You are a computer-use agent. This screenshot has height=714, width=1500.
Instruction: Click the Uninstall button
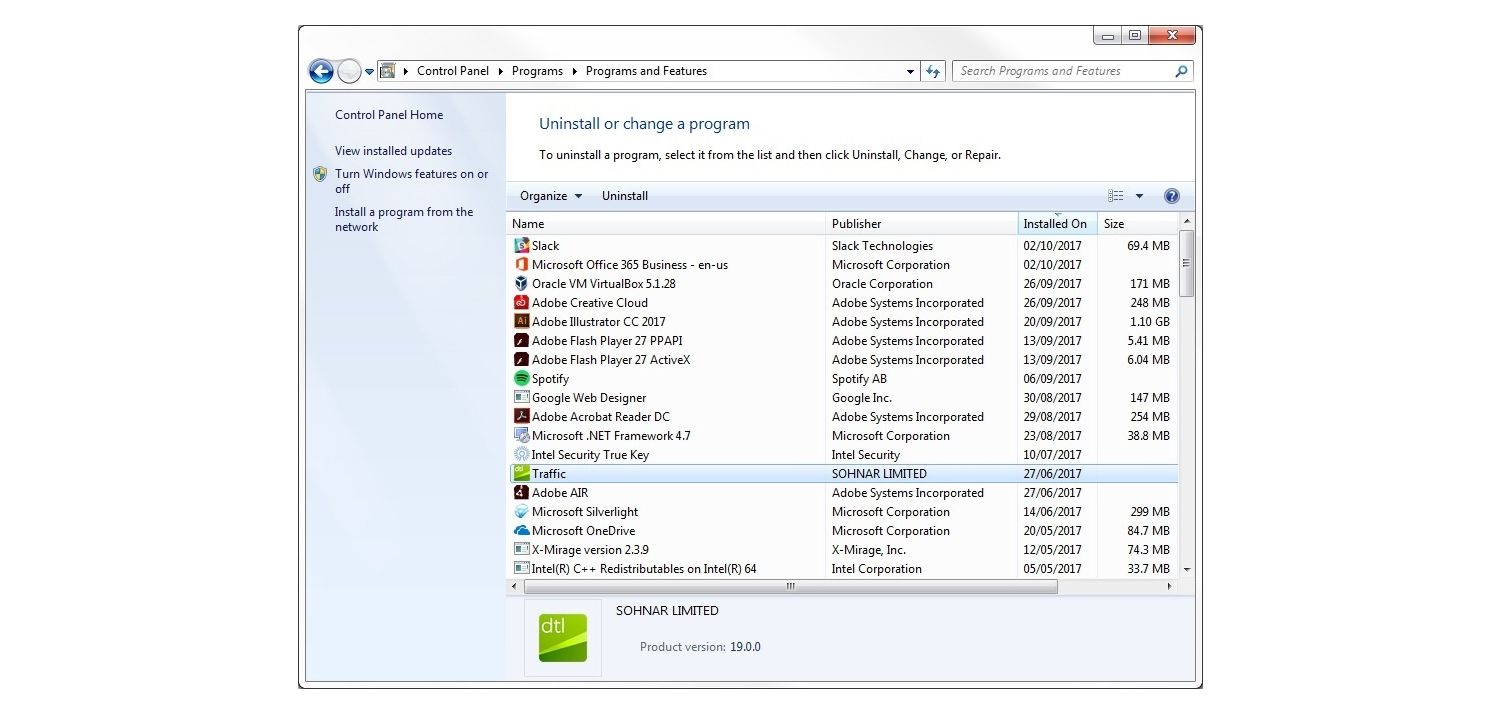(624, 195)
